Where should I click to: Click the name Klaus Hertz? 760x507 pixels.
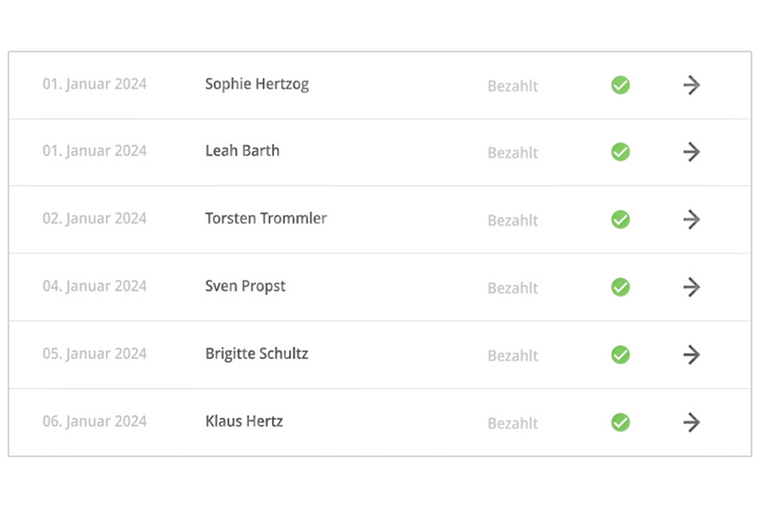point(244,421)
